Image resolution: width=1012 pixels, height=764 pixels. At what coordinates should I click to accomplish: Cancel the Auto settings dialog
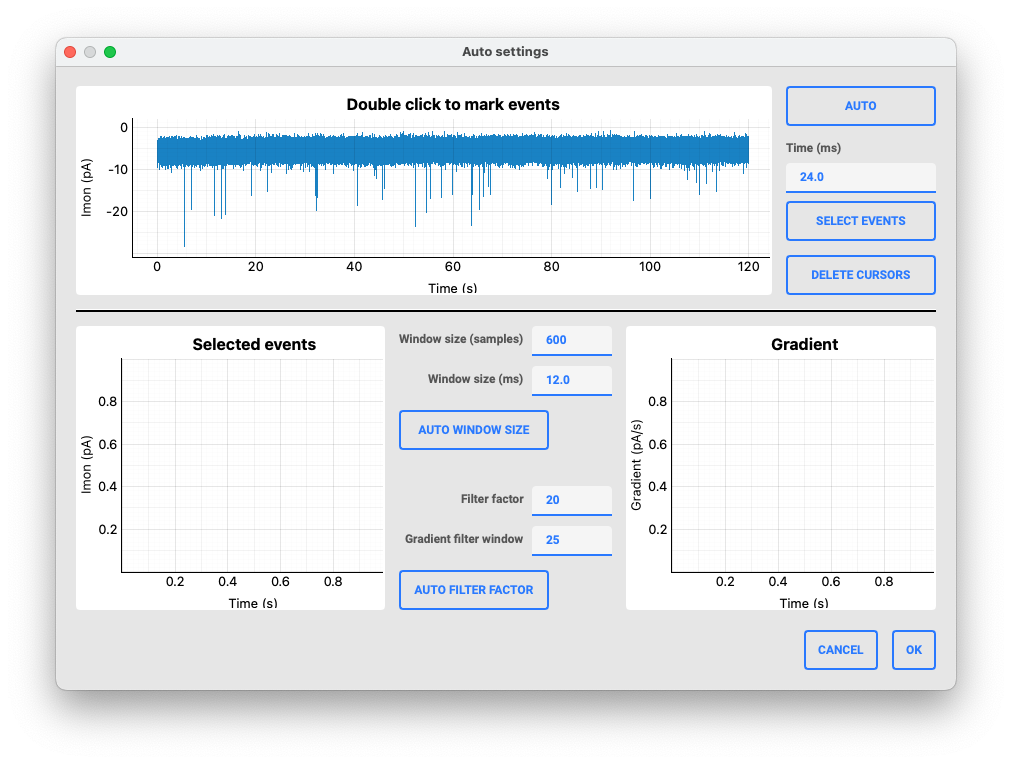pos(840,650)
